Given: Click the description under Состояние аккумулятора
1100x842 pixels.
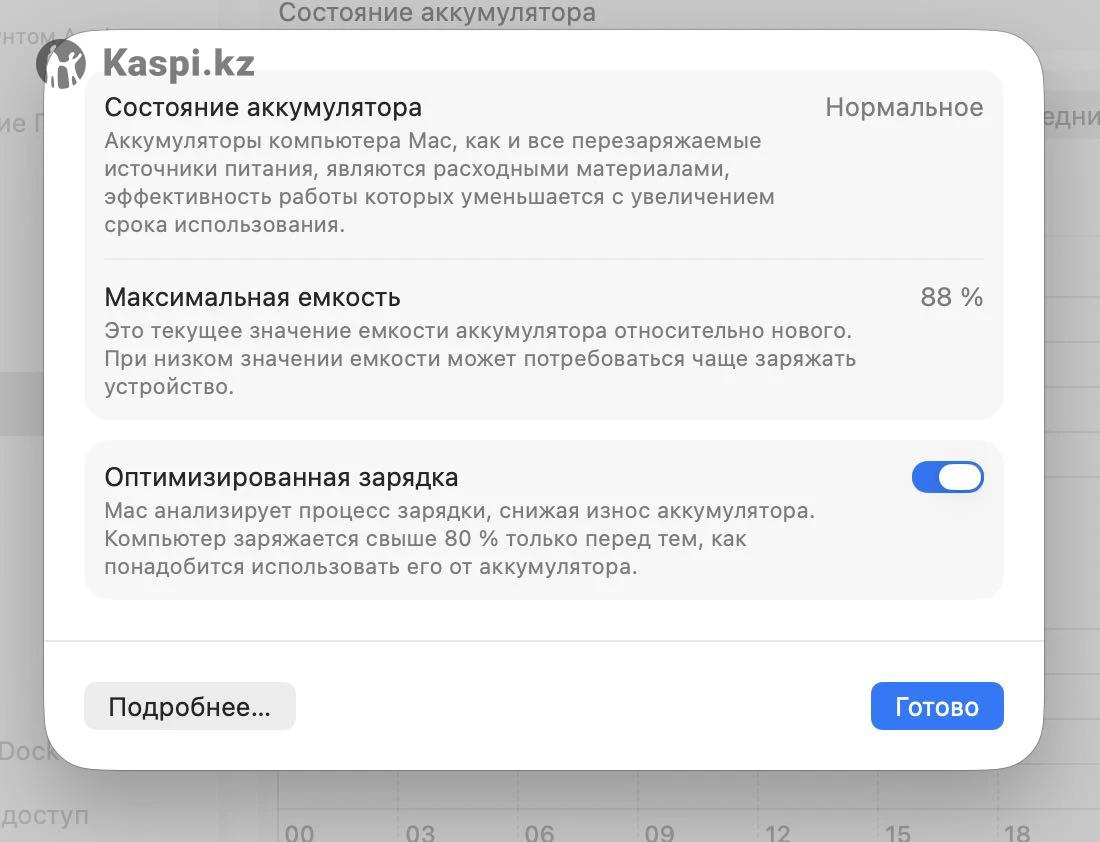Looking at the screenshot, I should point(439,183).
